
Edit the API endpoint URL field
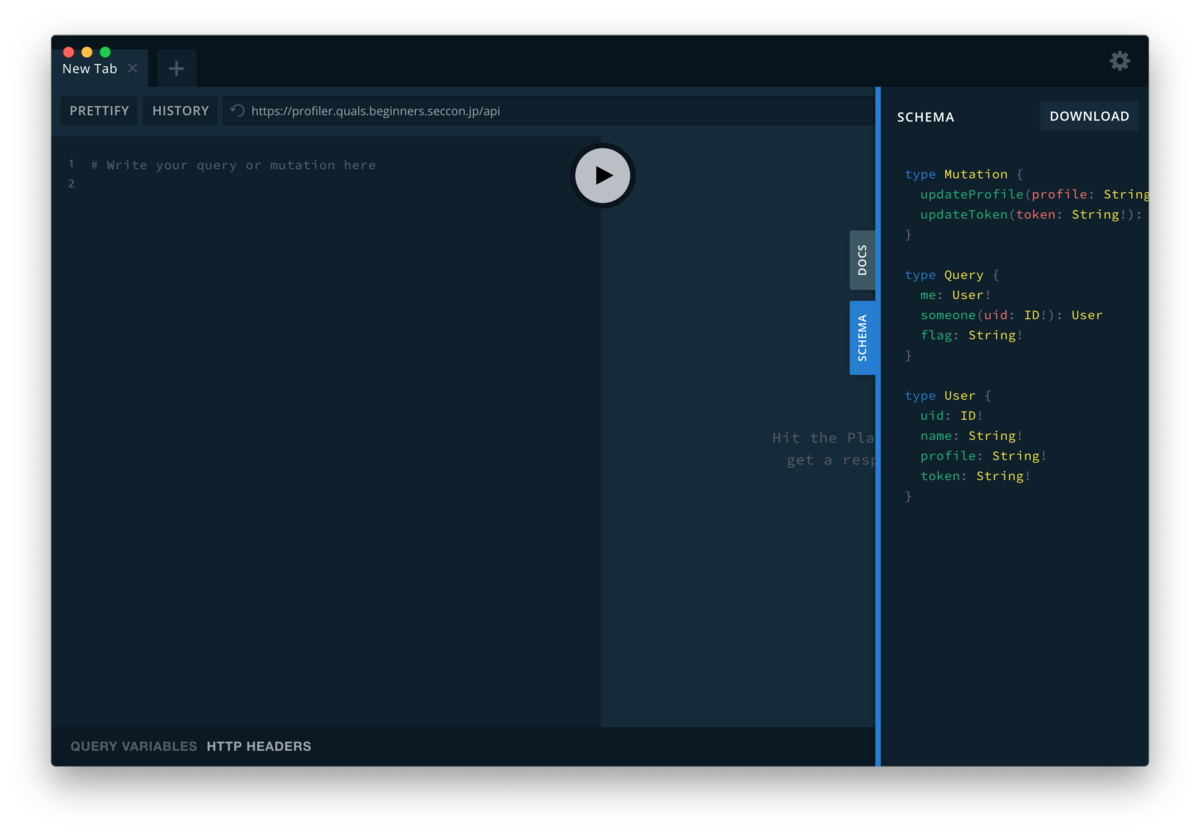click(548, 111)
